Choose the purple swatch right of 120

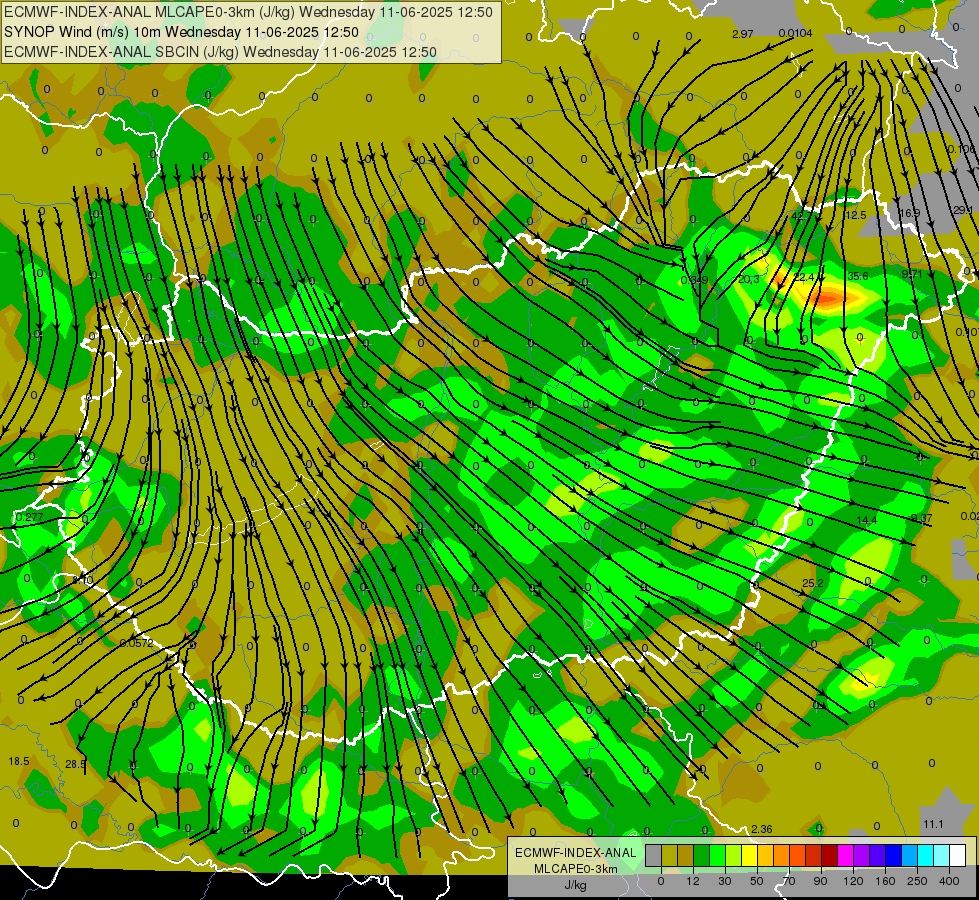(x=862, y=855)
